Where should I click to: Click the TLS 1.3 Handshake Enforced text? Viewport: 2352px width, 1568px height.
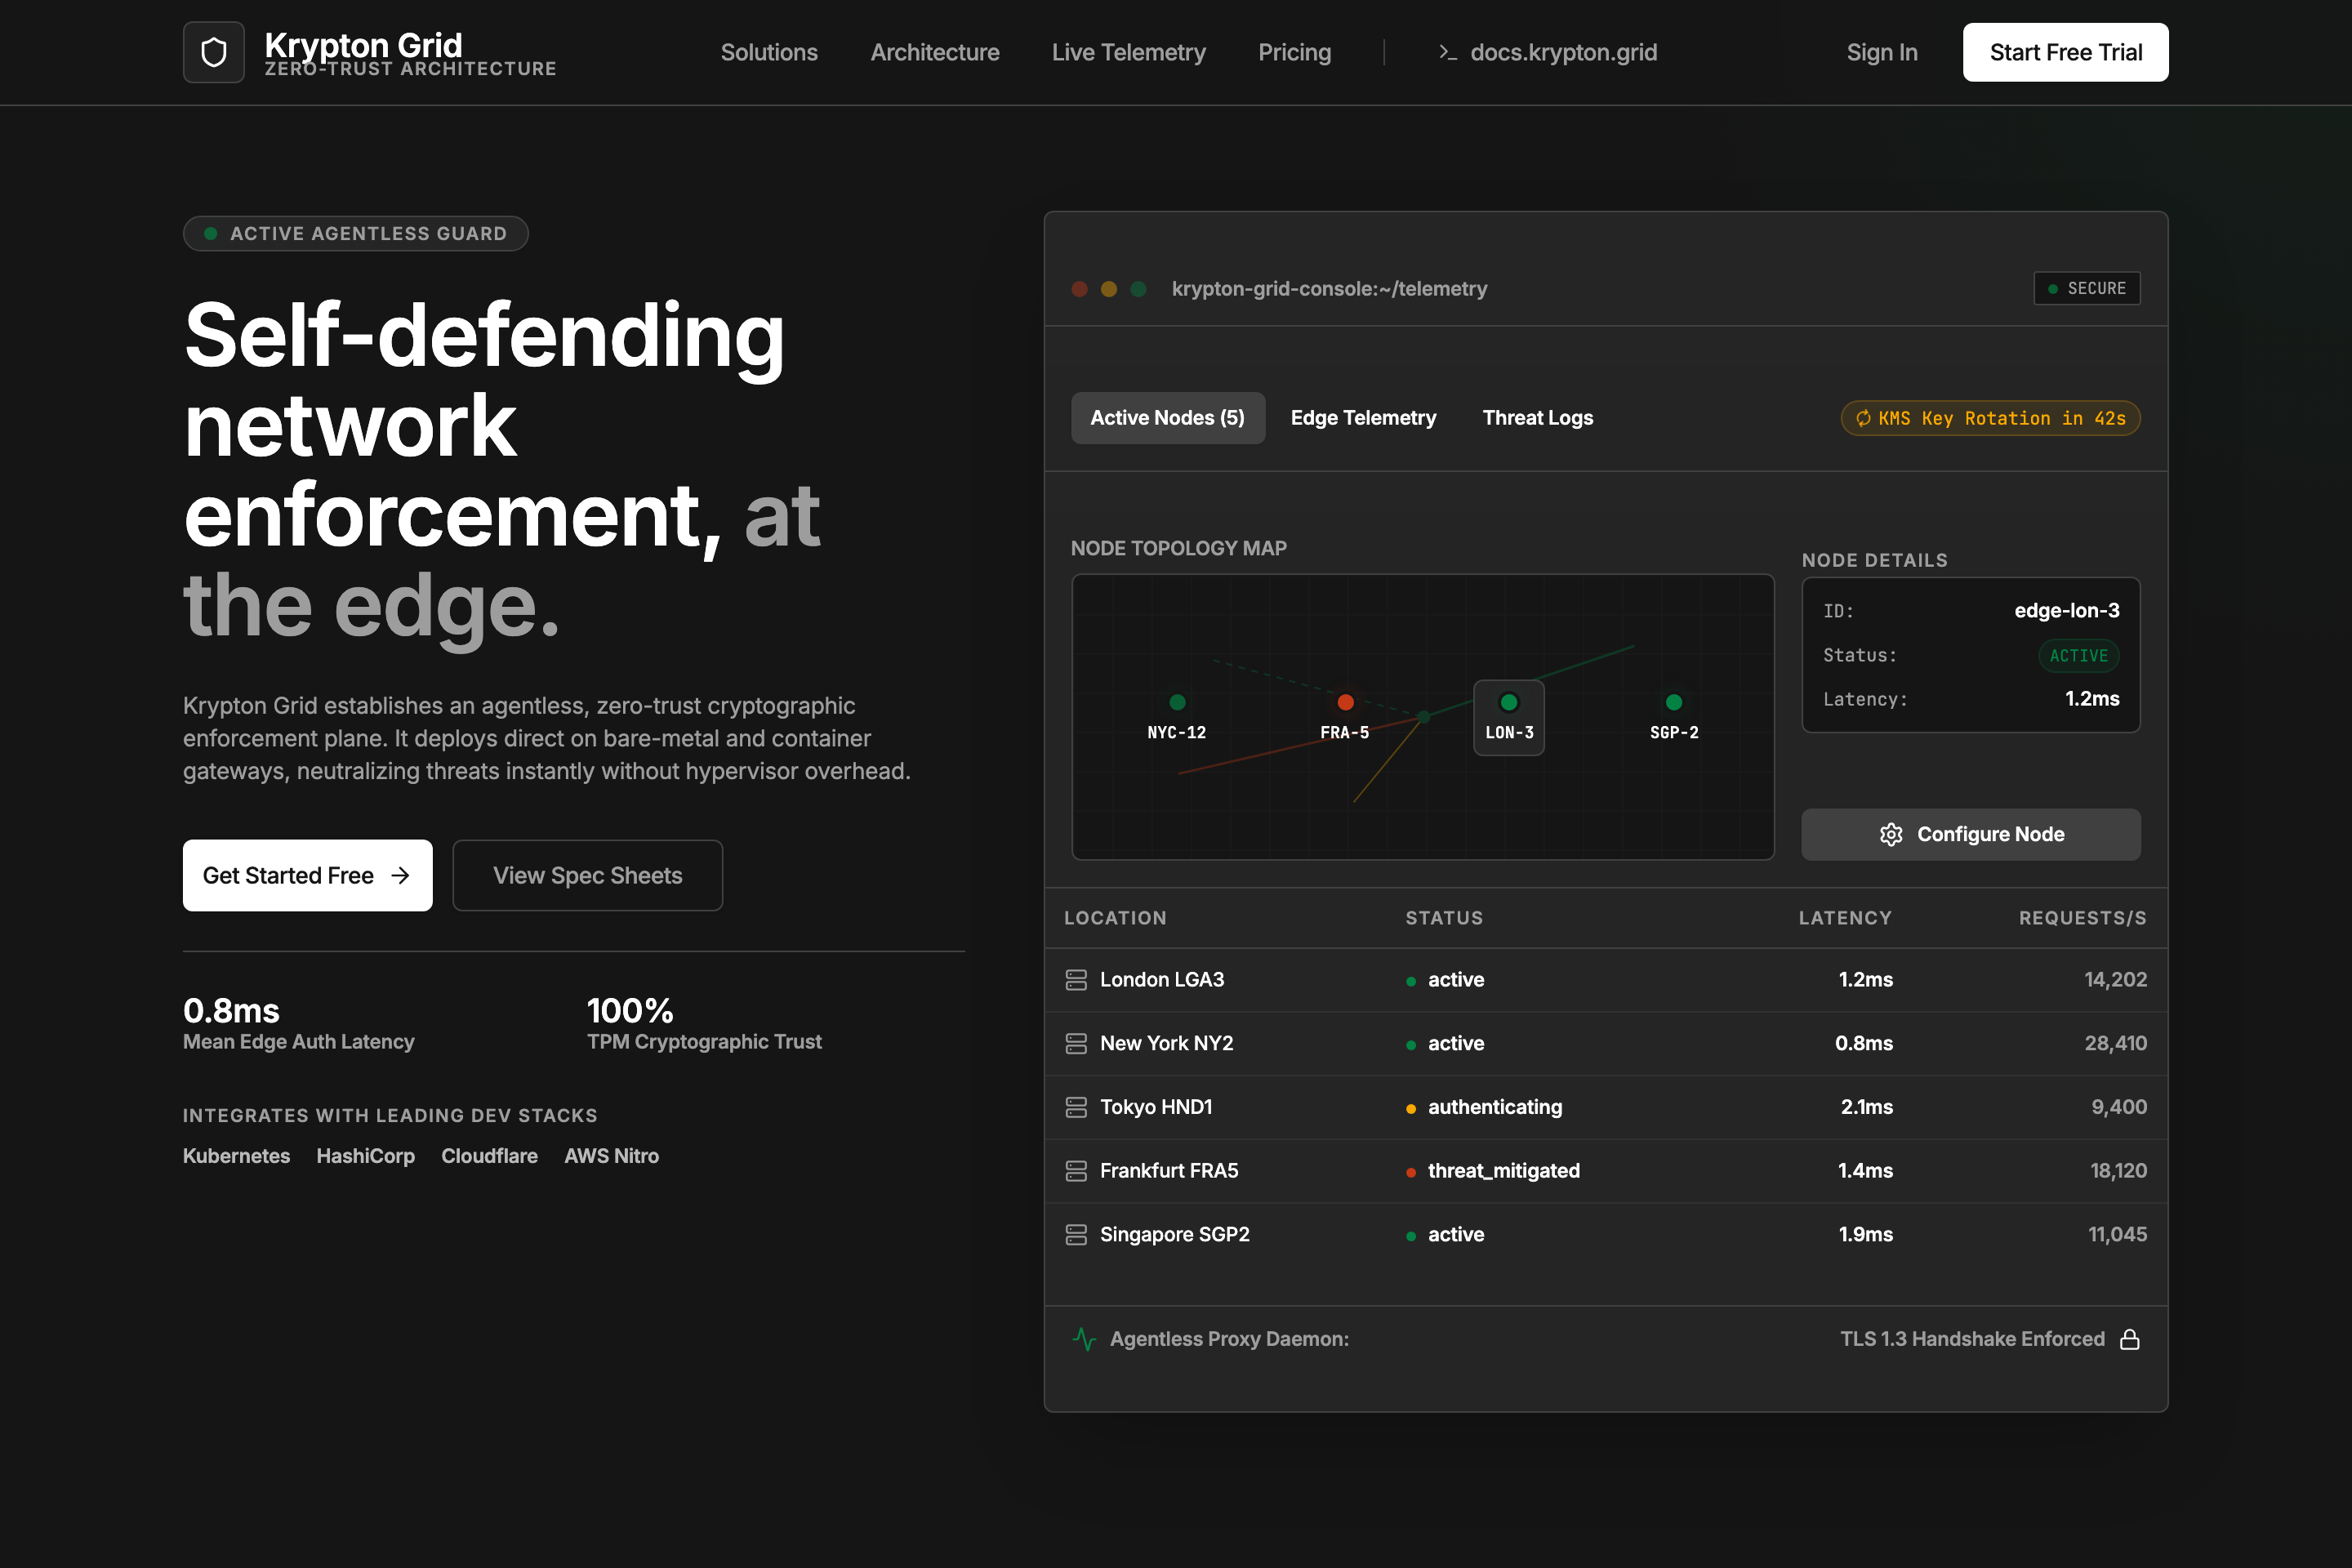(x=1972, y=1339)
